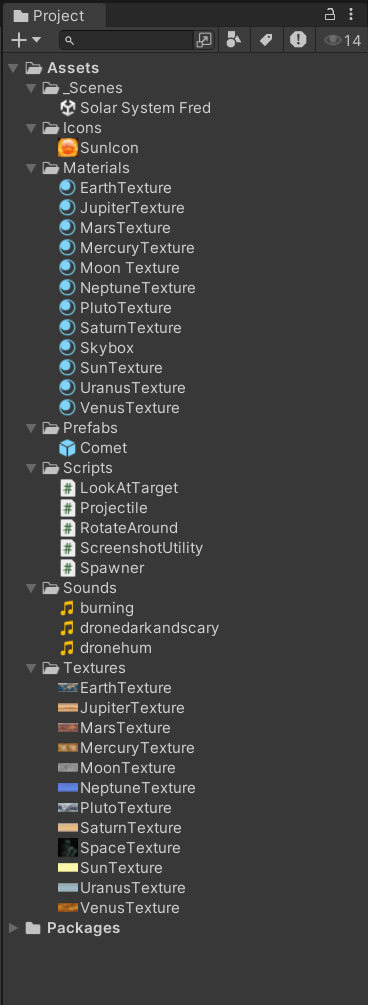
Task: Click the Search by Label tag icon
Action: [265, 40]
